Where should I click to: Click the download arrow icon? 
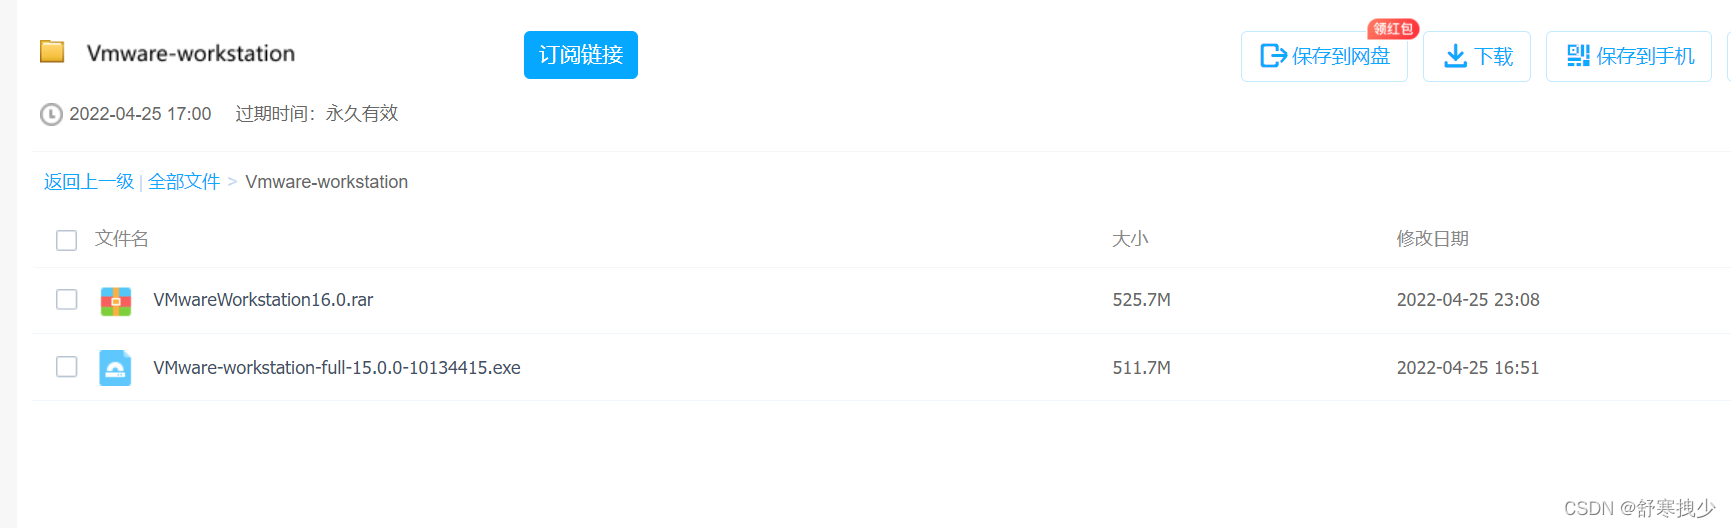click(1456, 56)
